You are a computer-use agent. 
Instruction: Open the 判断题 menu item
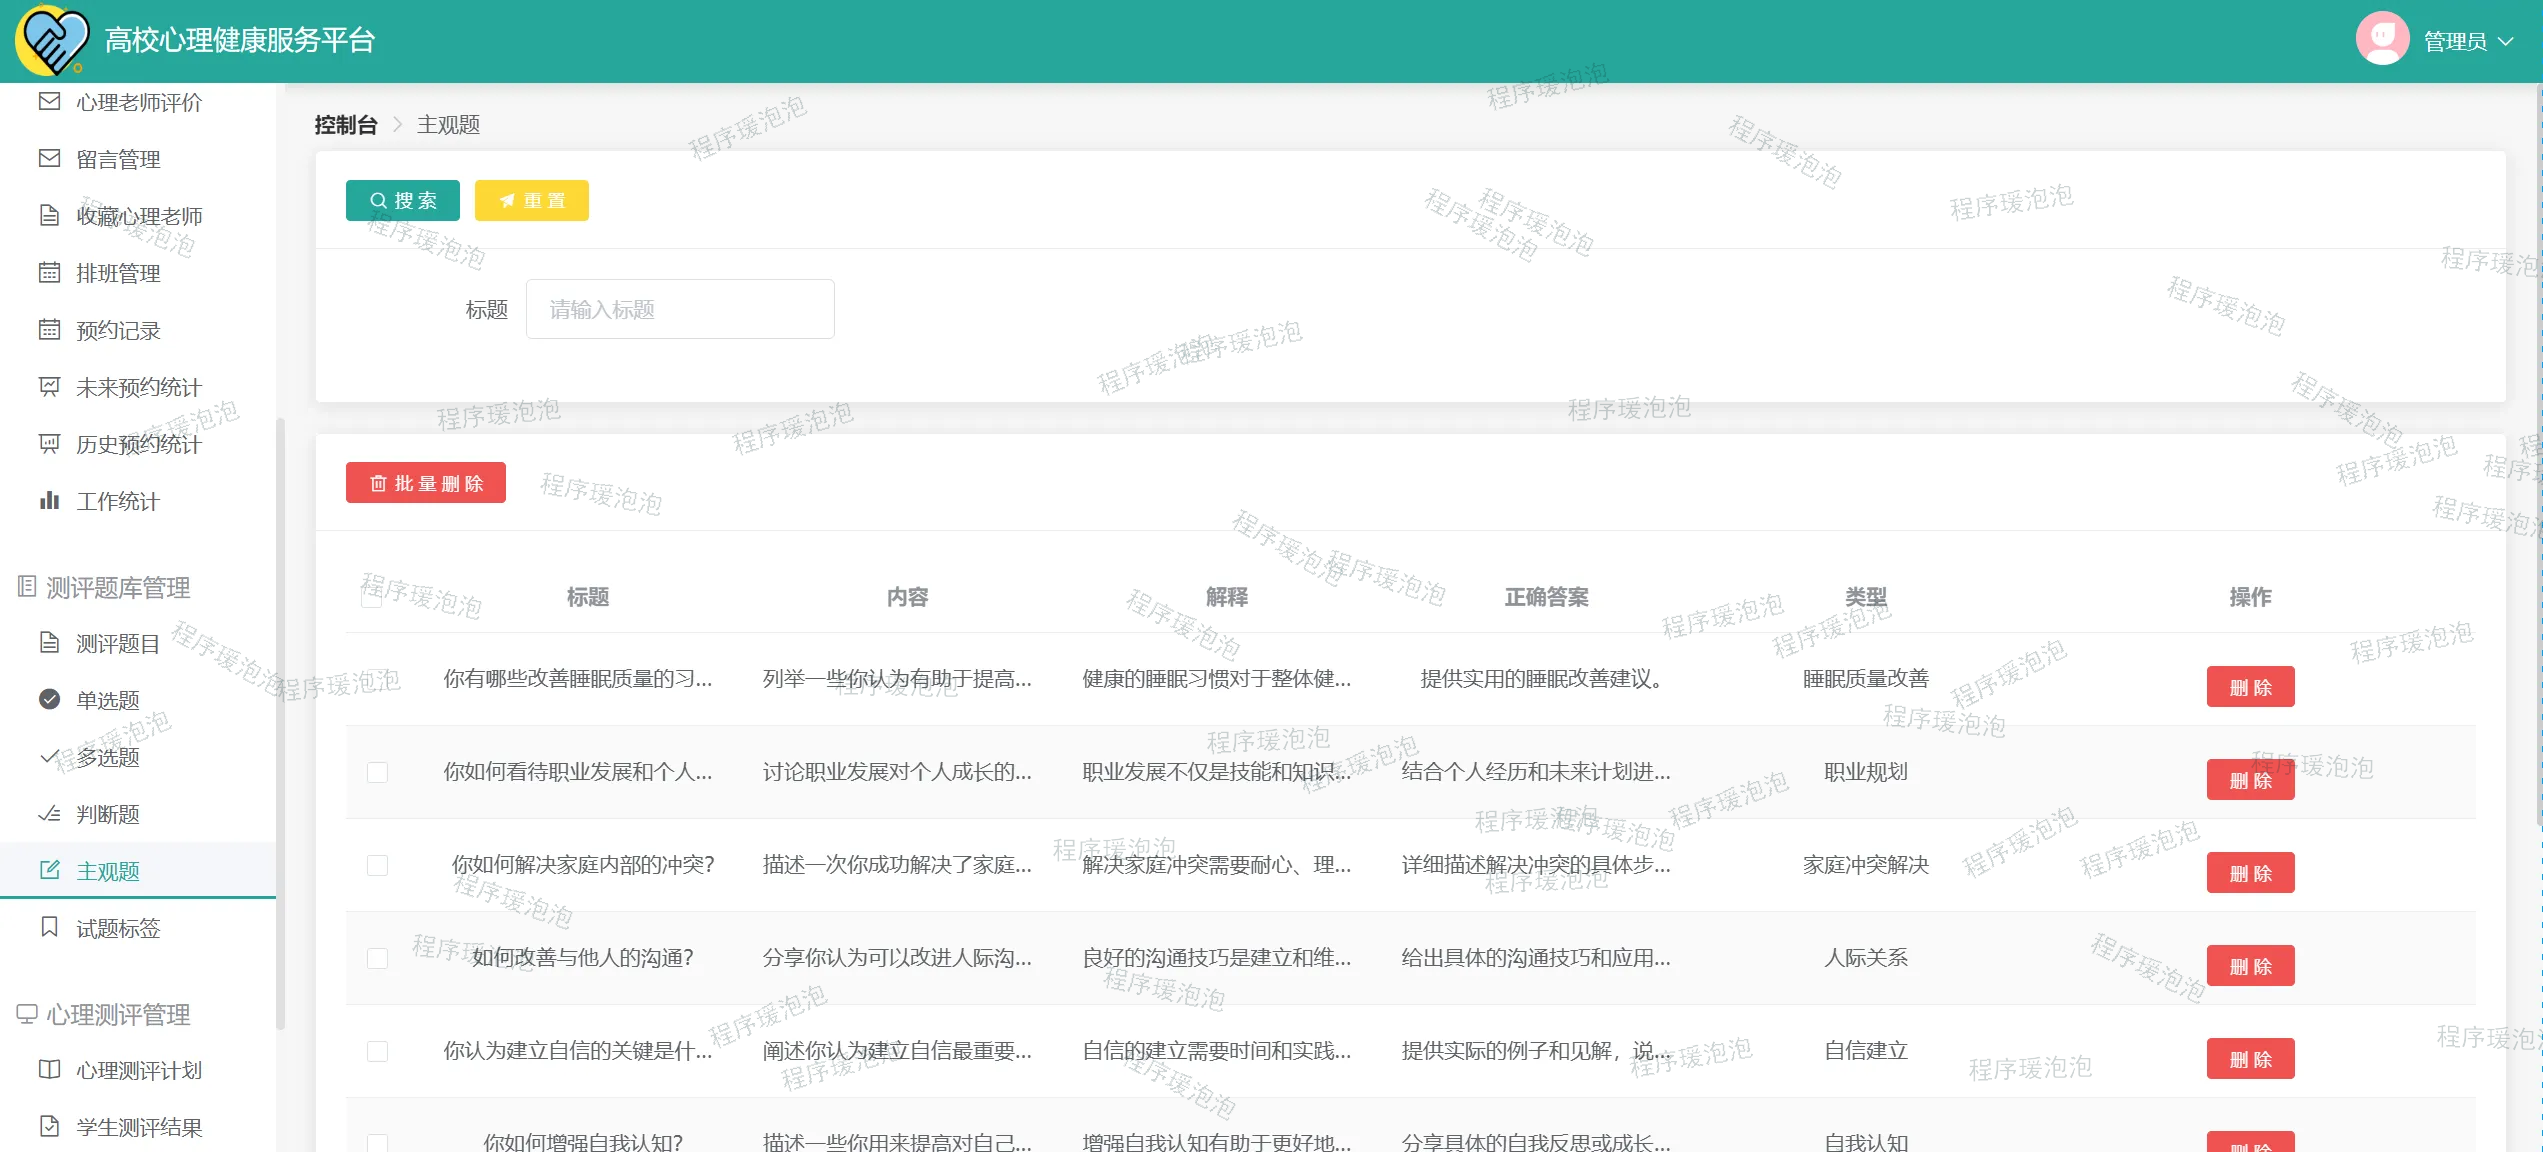(x=108, y=814)
